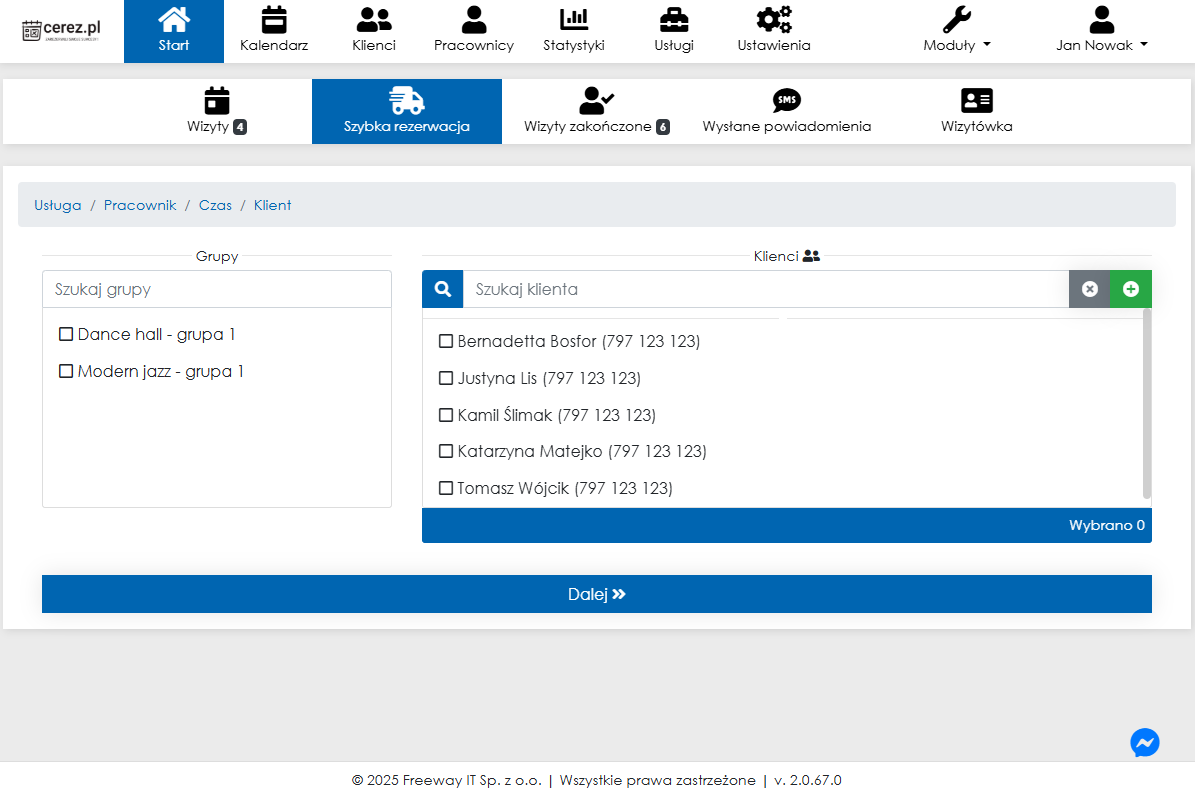Check the Dance hall - grupa 1 checkbox
Viewport: 1195px width, 796px height.
66,334
